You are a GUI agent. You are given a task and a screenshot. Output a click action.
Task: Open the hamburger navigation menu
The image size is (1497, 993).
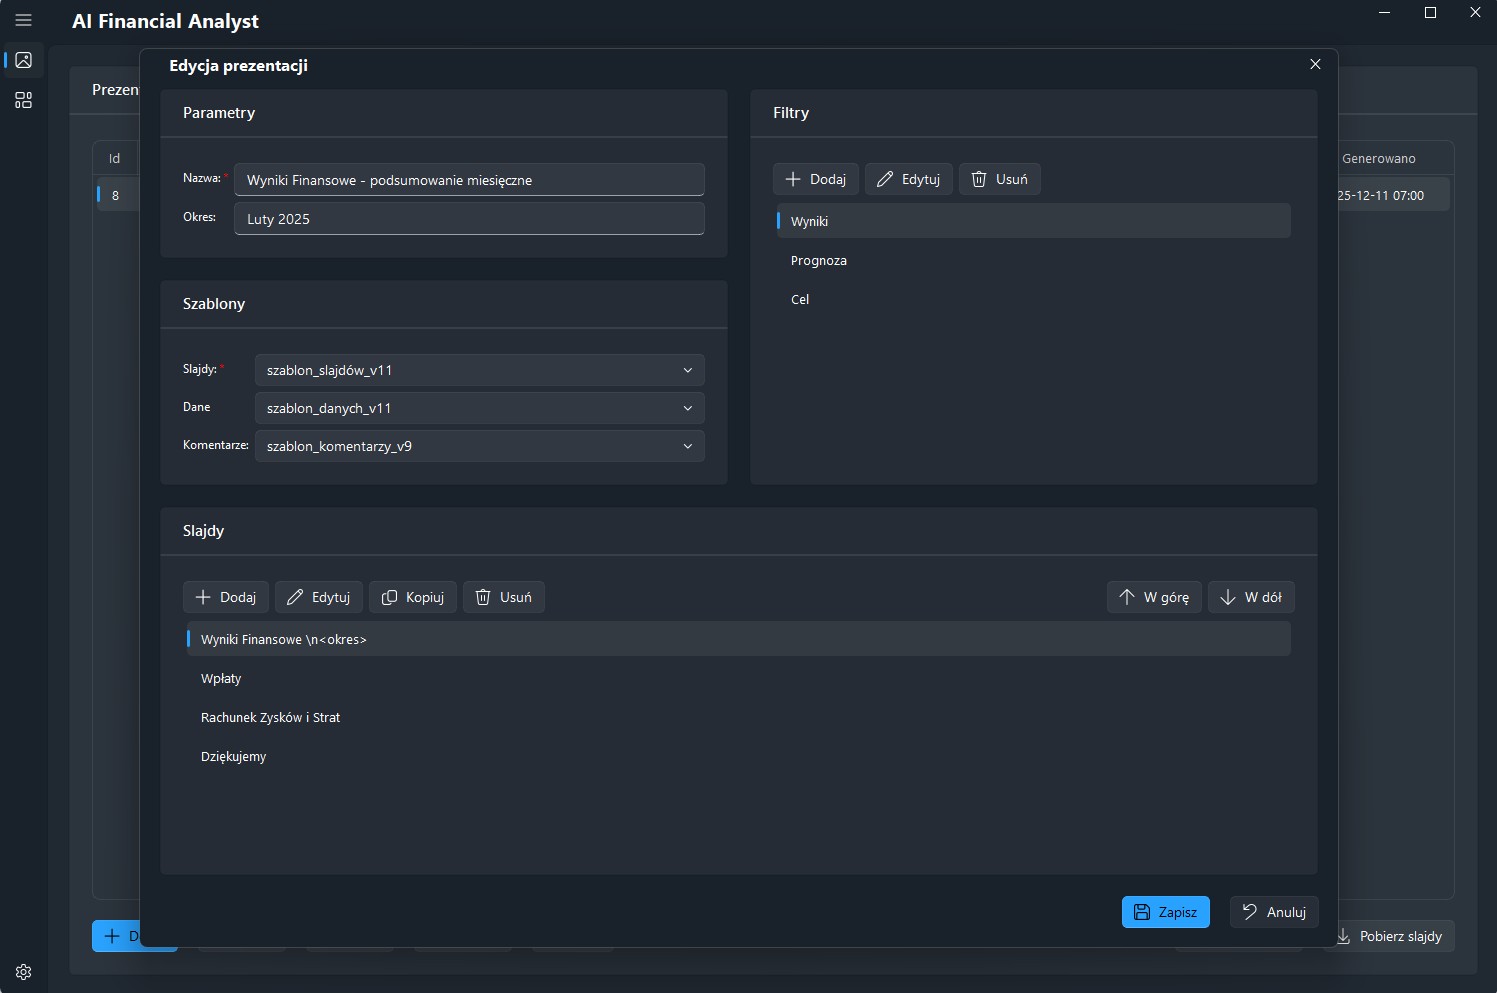tap(24, 20)
